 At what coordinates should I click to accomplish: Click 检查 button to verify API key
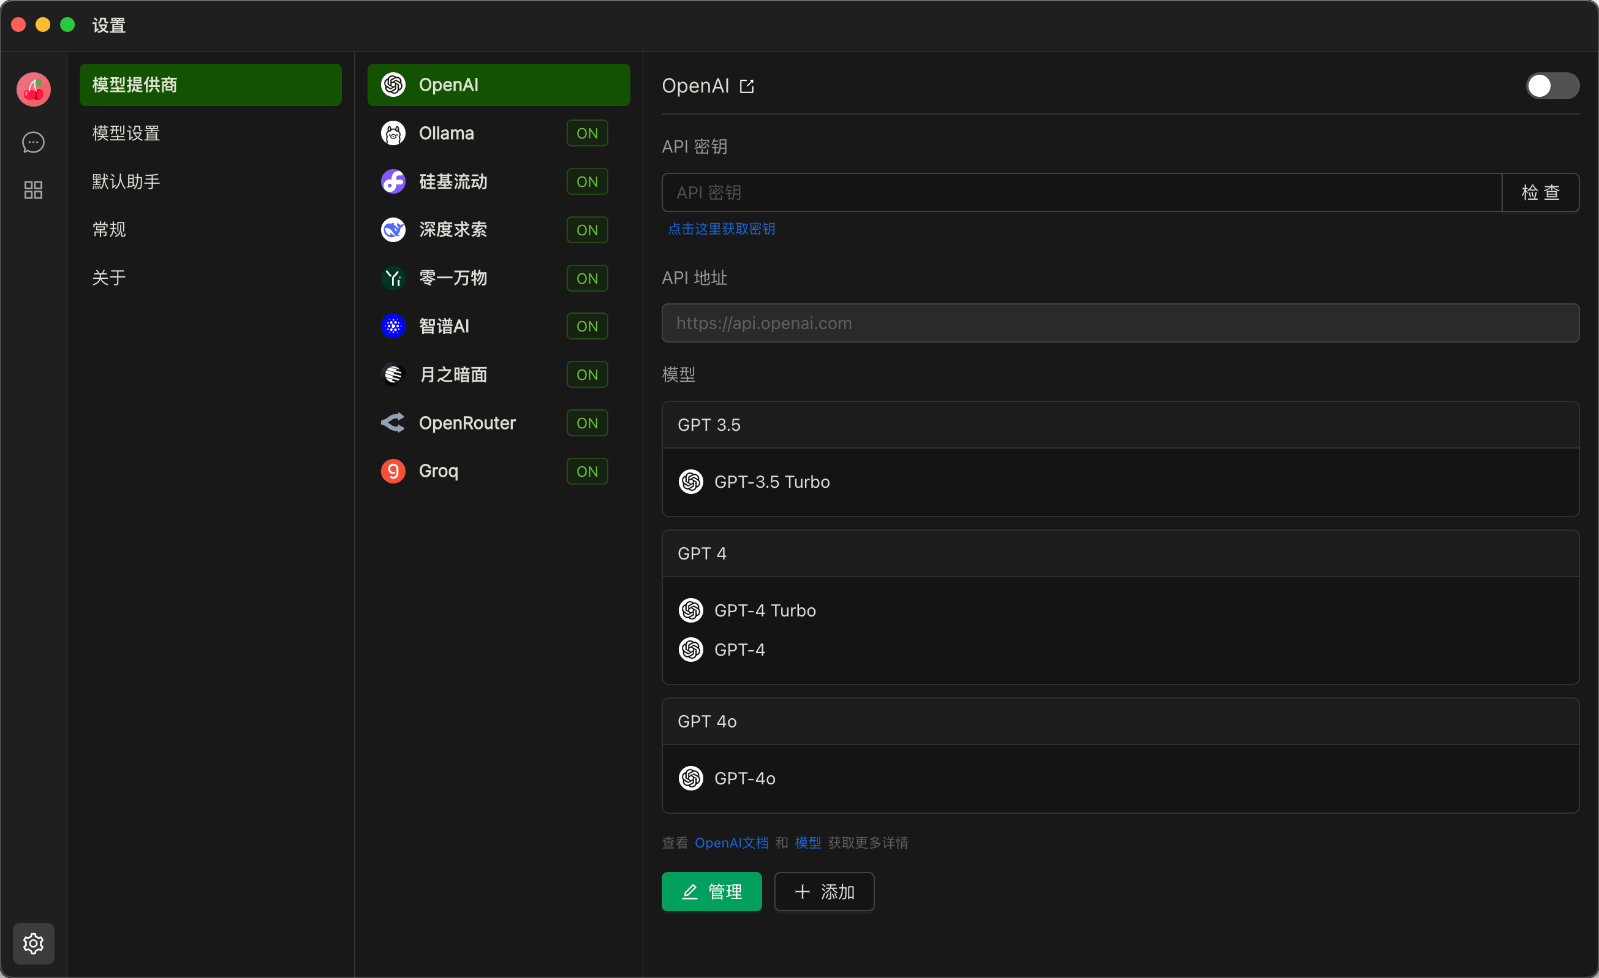[1541, 193]
